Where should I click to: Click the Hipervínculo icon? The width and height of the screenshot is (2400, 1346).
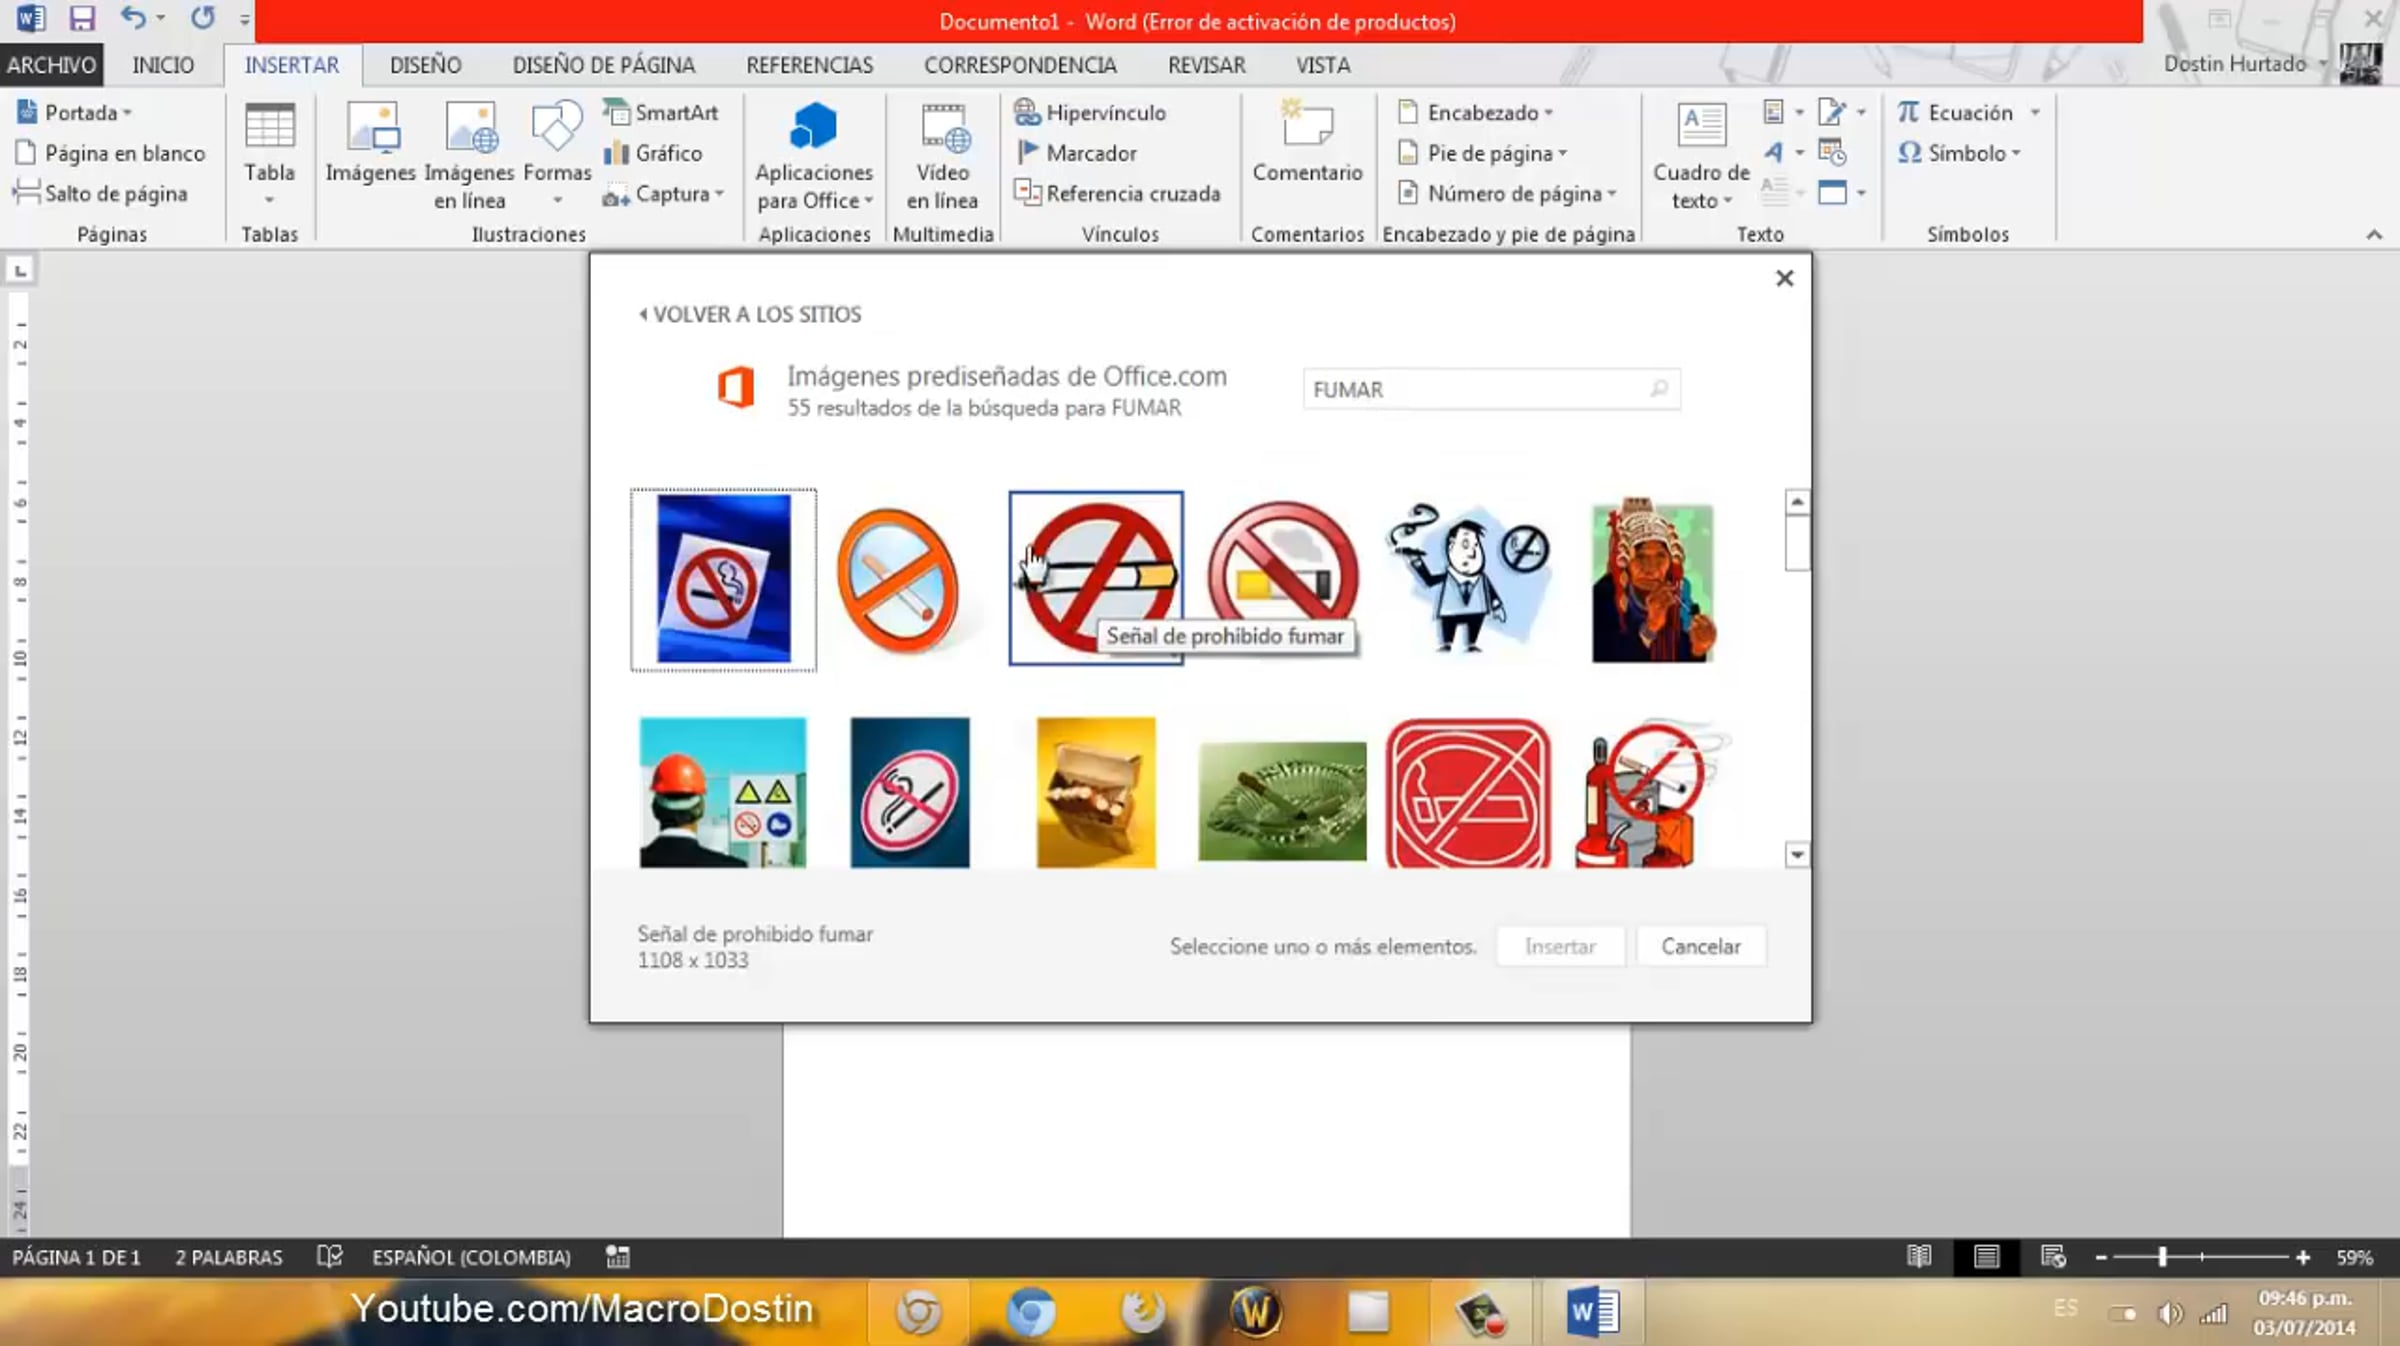coord(1027,112)
